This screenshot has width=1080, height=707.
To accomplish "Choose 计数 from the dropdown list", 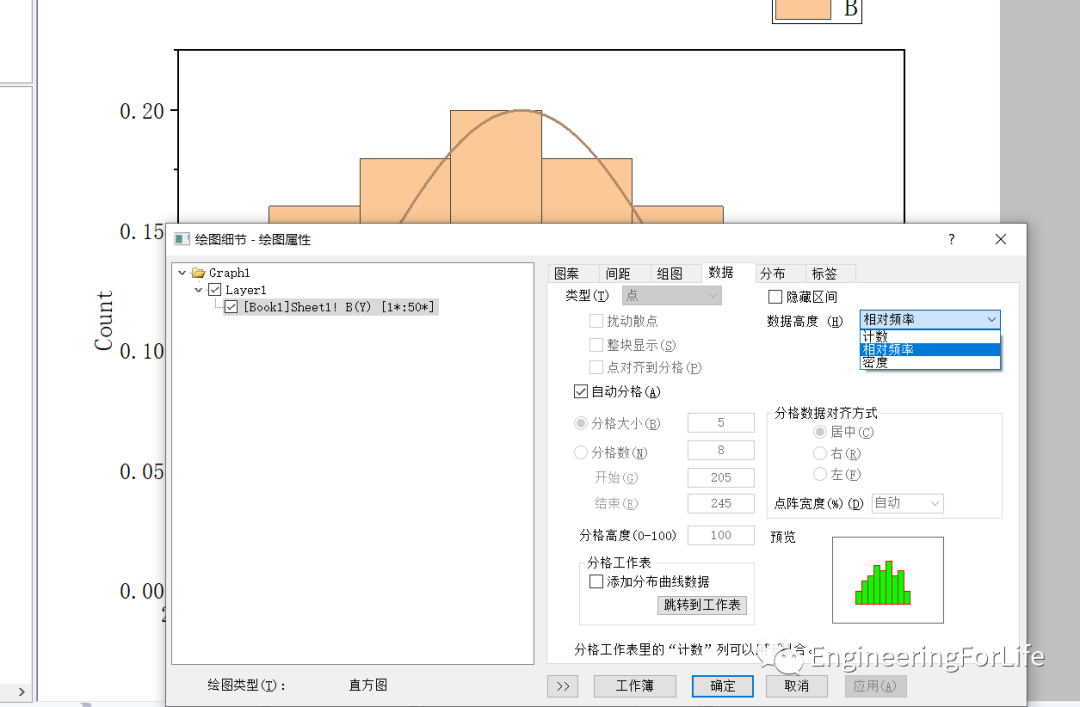I will (x=930, y=336).
